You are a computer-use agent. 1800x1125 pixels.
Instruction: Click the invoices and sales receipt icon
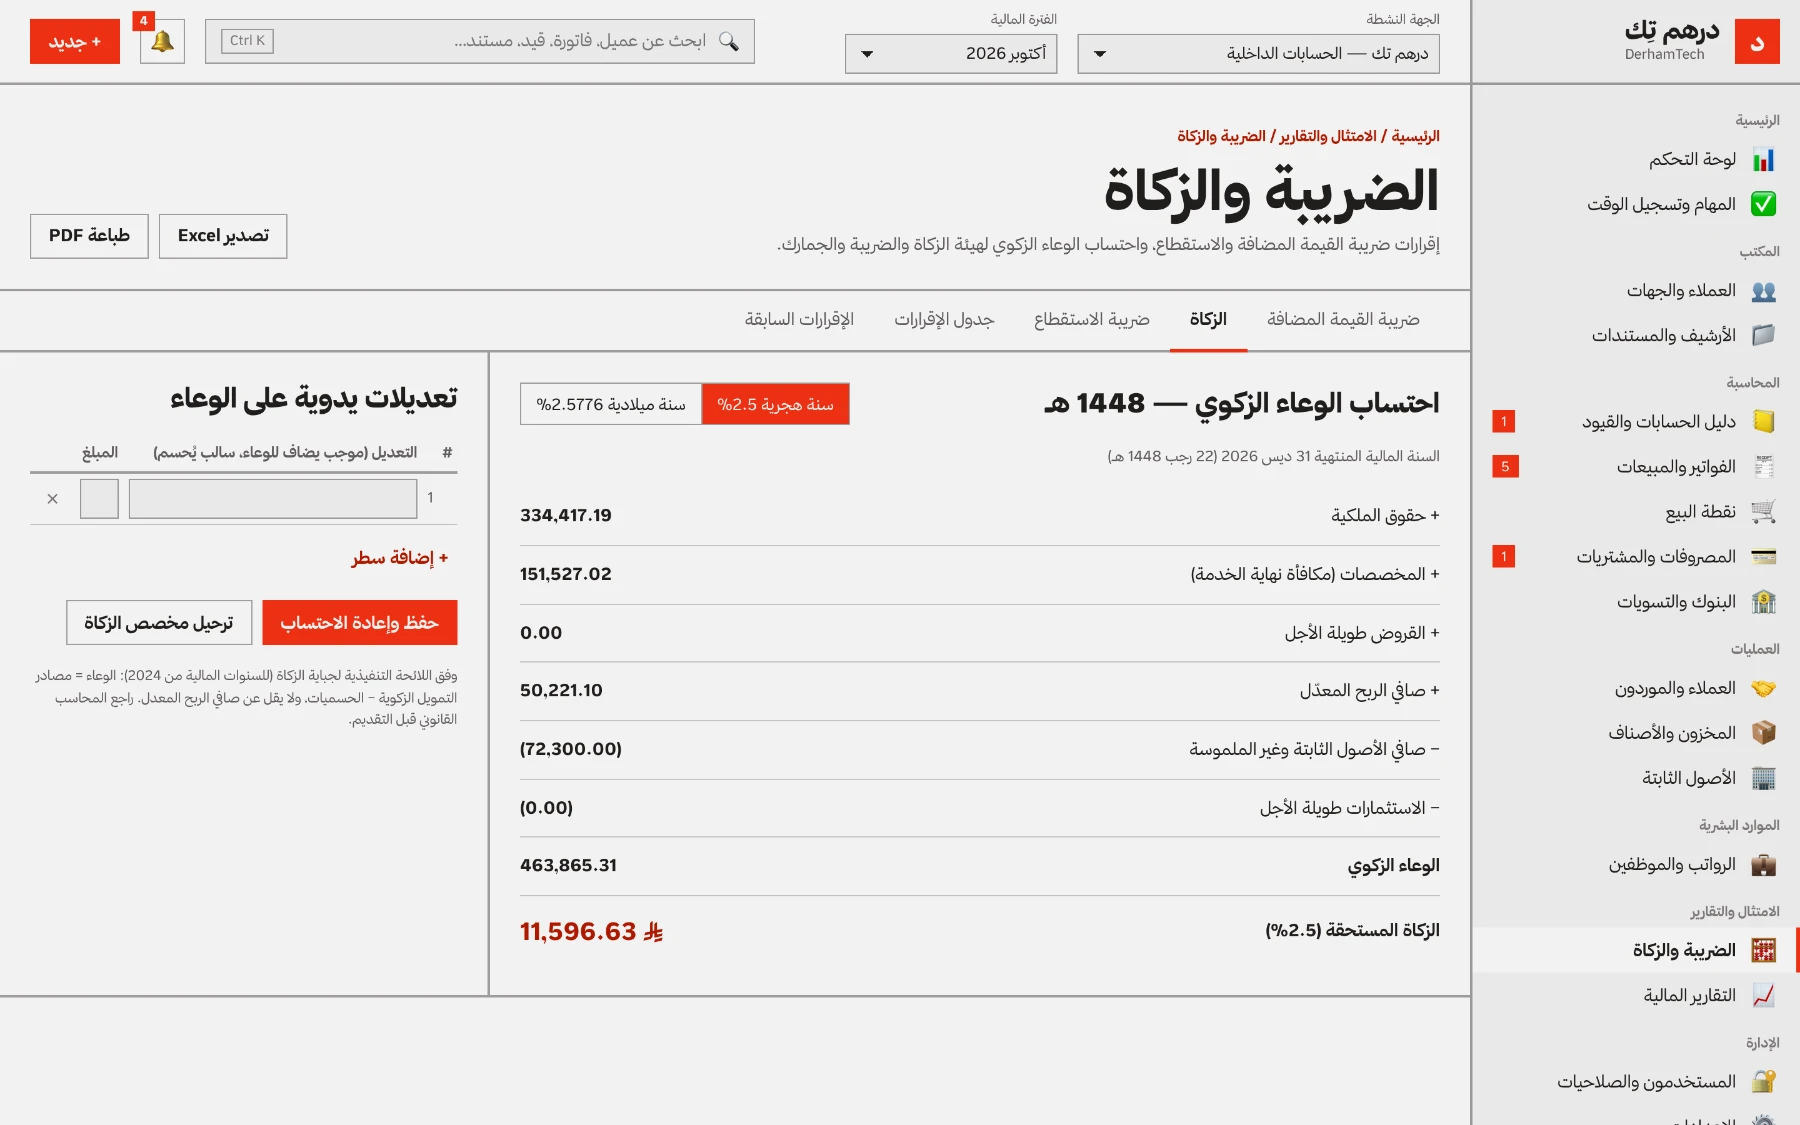click(x=1763, y=467)
